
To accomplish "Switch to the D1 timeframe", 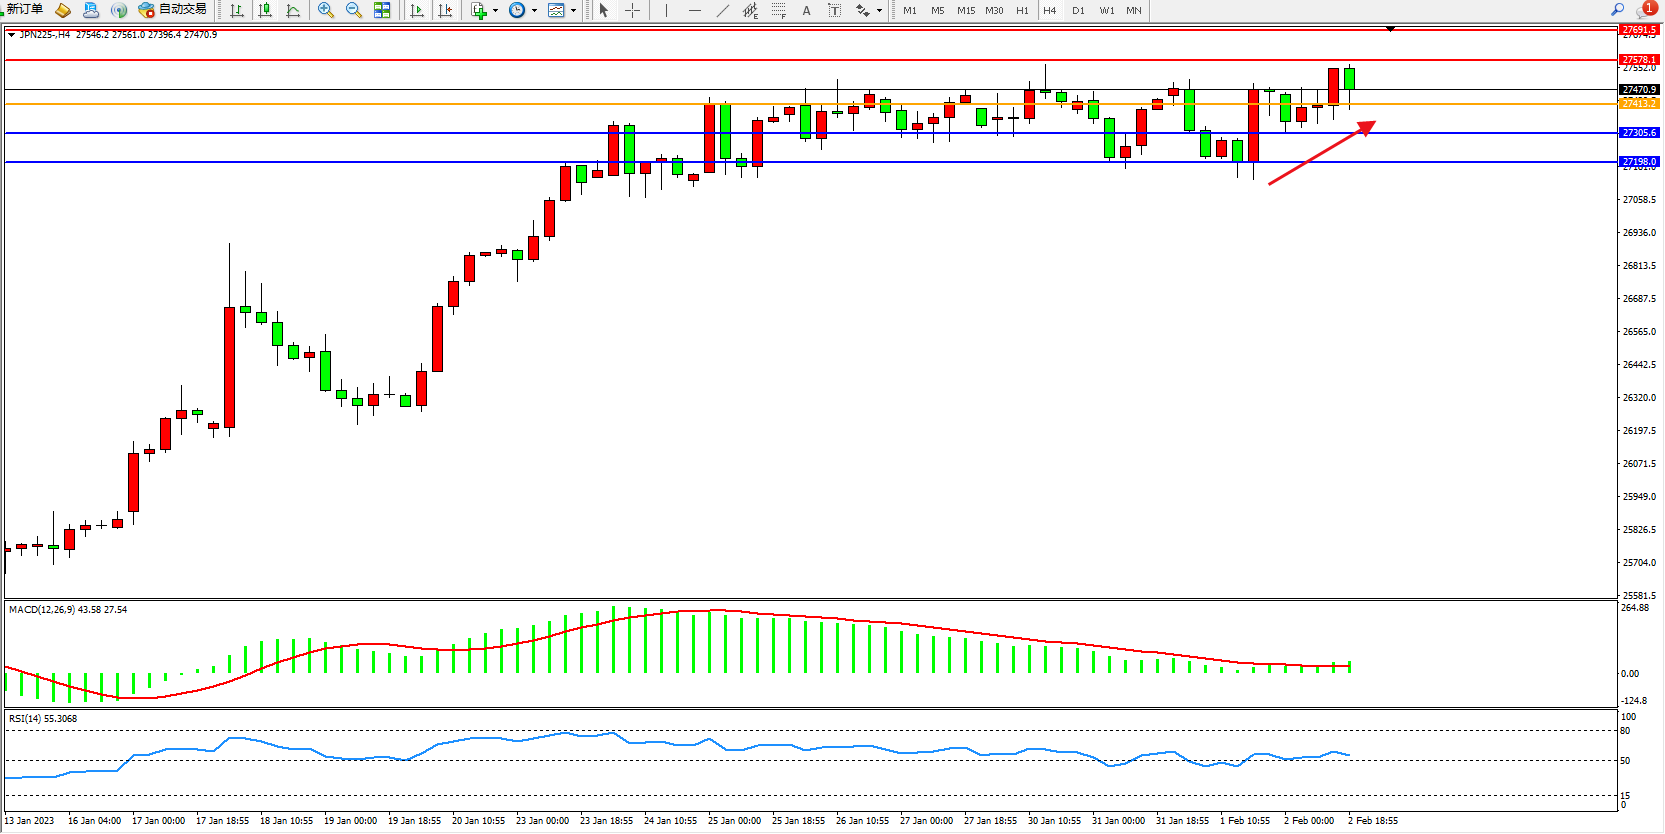I will point(1078,10).
